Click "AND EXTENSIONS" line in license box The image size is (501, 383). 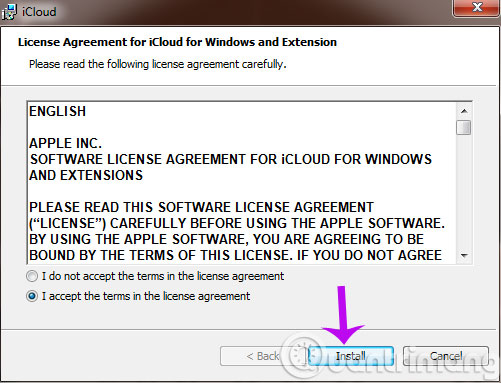click(86, 175)
